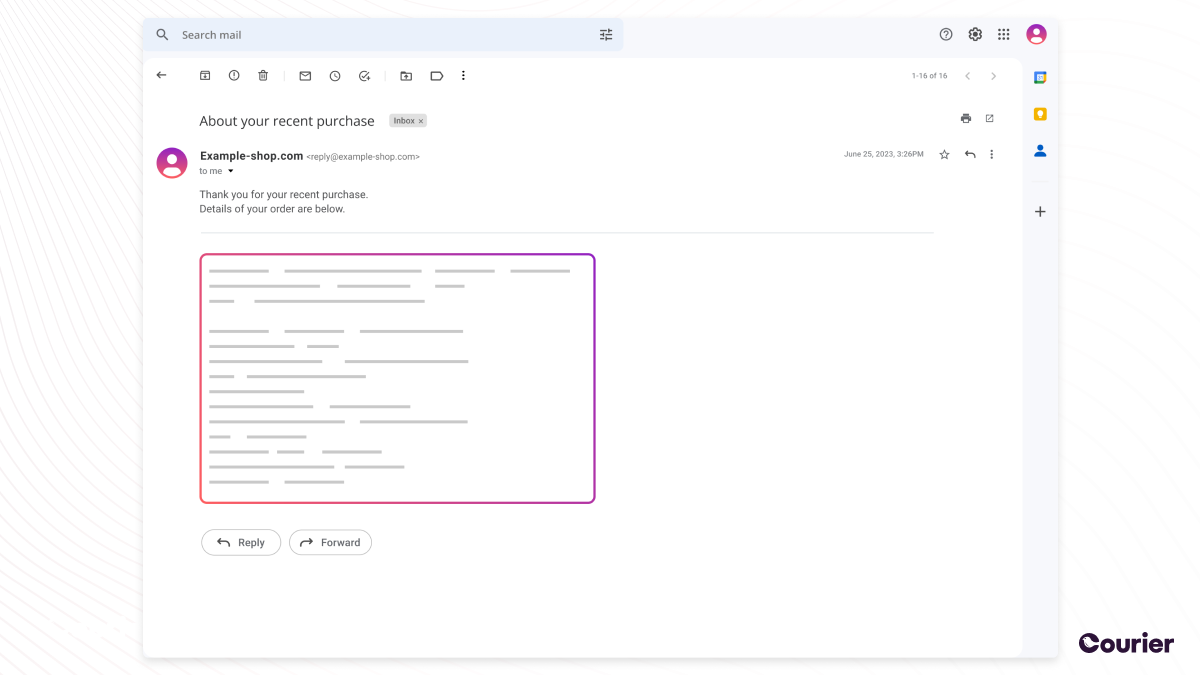Screen dimensions: 1200x675
Task: Open the Google apps grid
Action: point(1003,33)
